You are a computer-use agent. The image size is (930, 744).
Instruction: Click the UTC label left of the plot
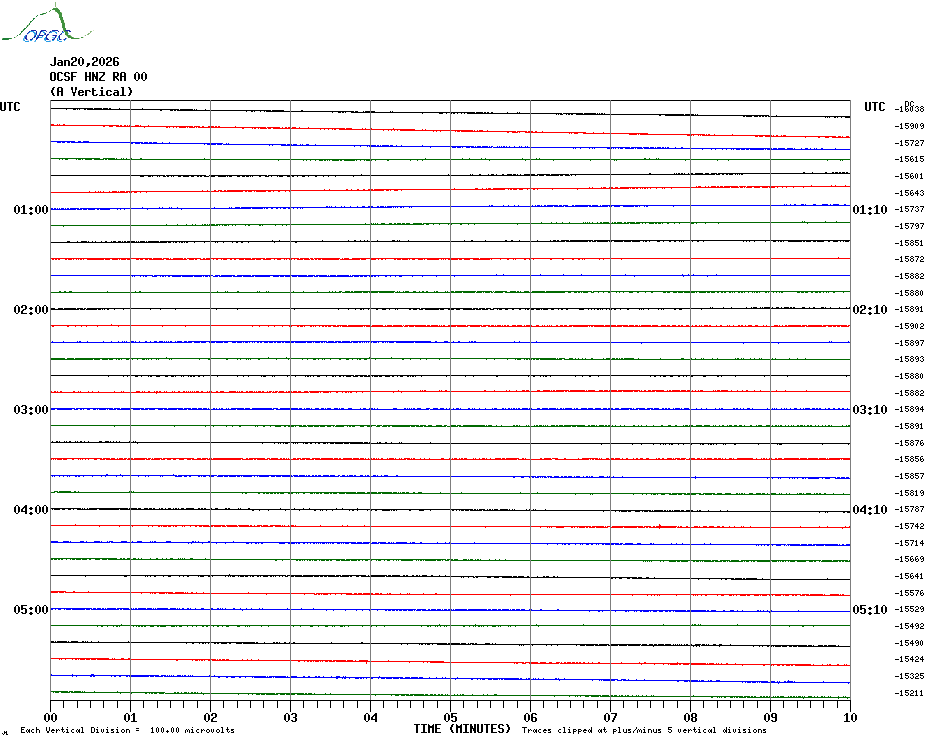(10, 107)
